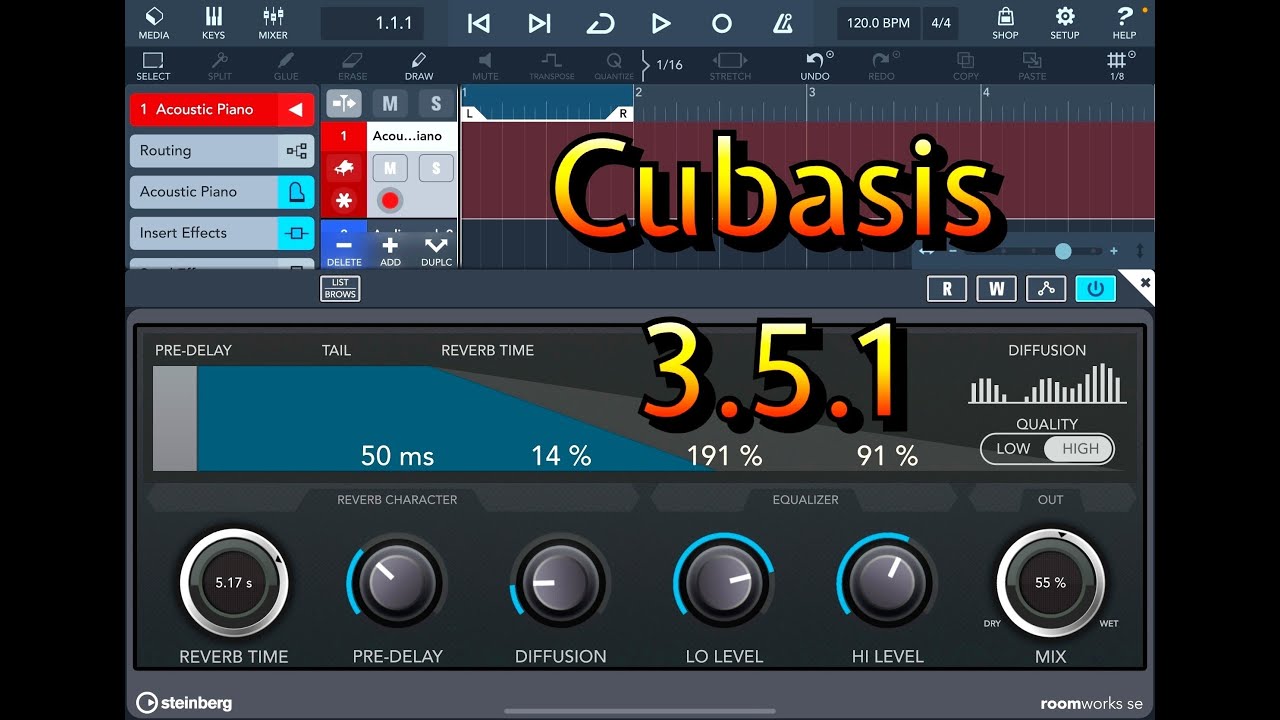Redo the last undone action
Image resolution: width=1280 pixels, height=720 pixels.
click(x=882, y=66)
